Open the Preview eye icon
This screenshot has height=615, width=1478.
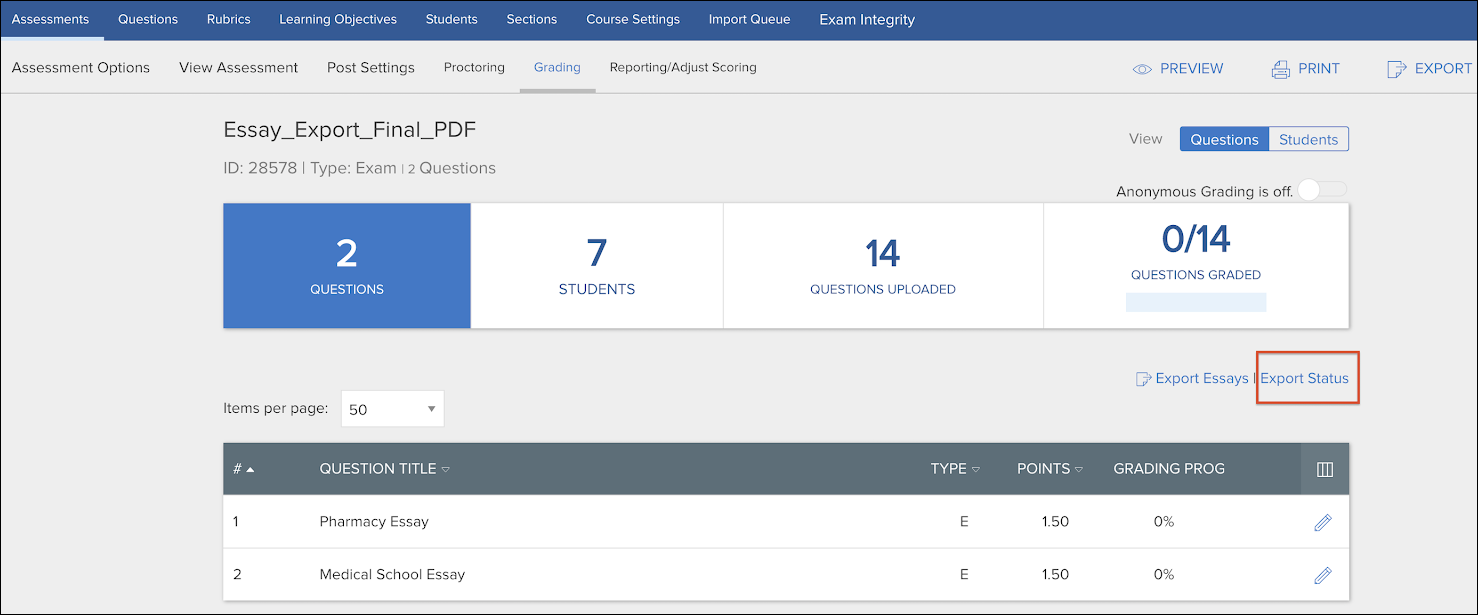1142,69
